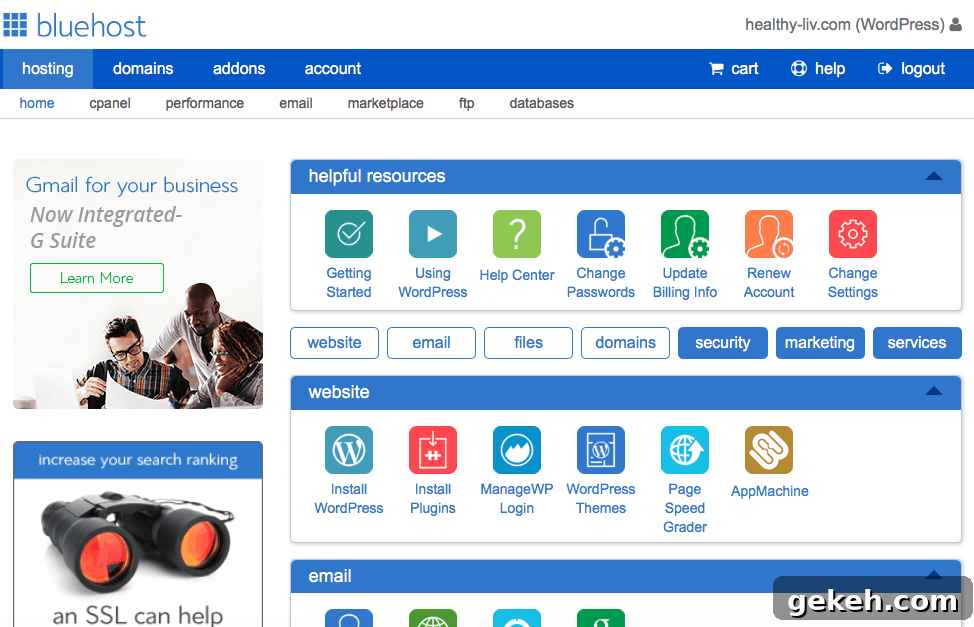Select the domains main nav tab
The width and height of the screenshot is (974, 627).
[143, 68]
